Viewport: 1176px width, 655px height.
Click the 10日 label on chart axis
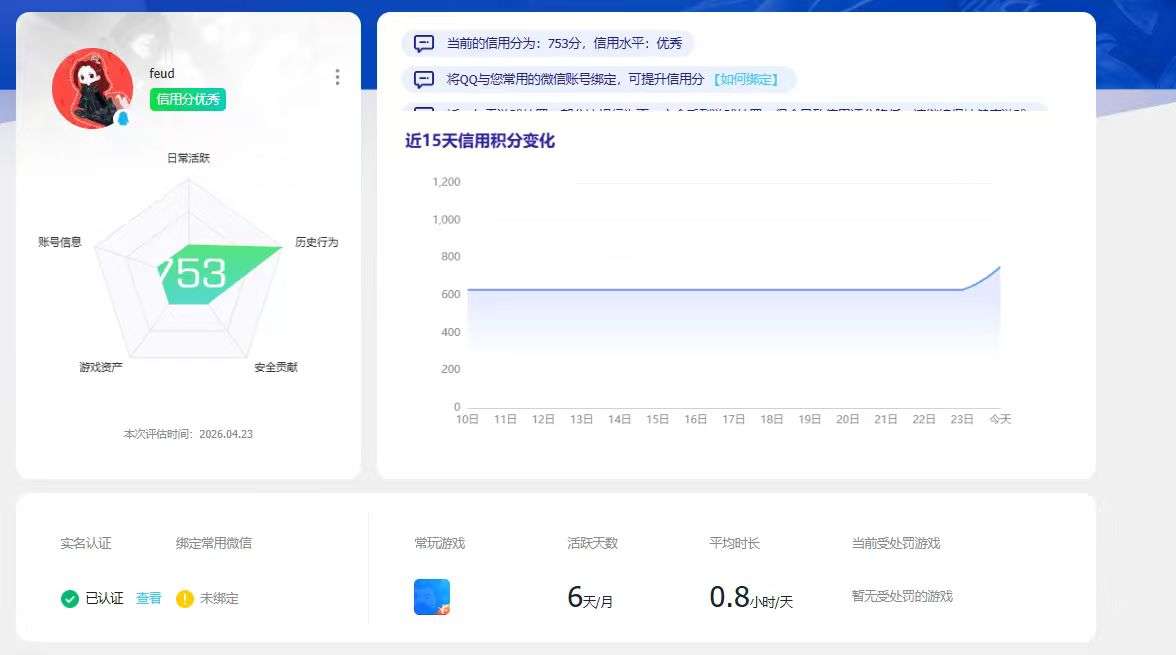[x=467, y=419]
